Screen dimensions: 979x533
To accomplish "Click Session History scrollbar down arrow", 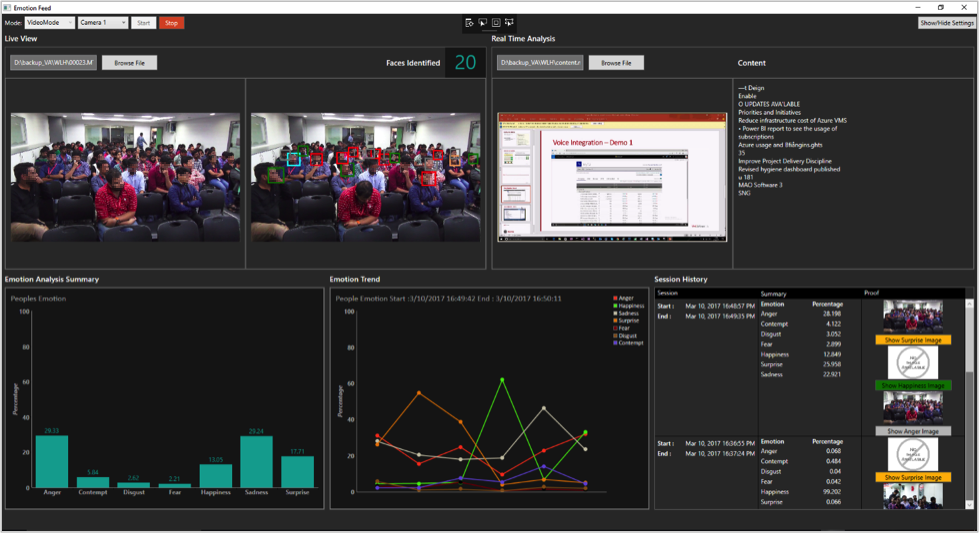I will [968, 504].
